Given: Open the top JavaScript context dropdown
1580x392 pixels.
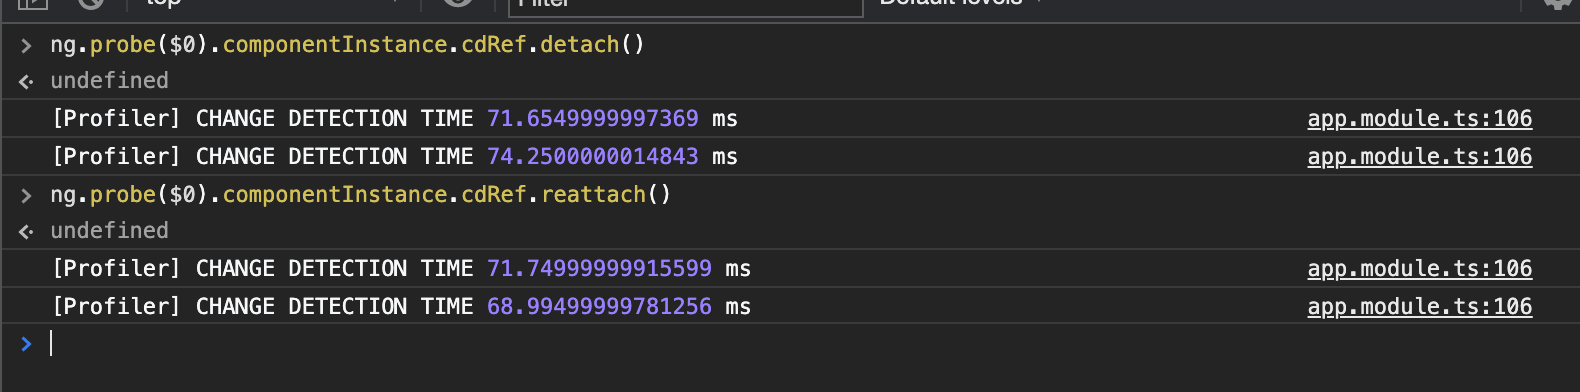Looking at the screenshot, I should coord(270,4).
